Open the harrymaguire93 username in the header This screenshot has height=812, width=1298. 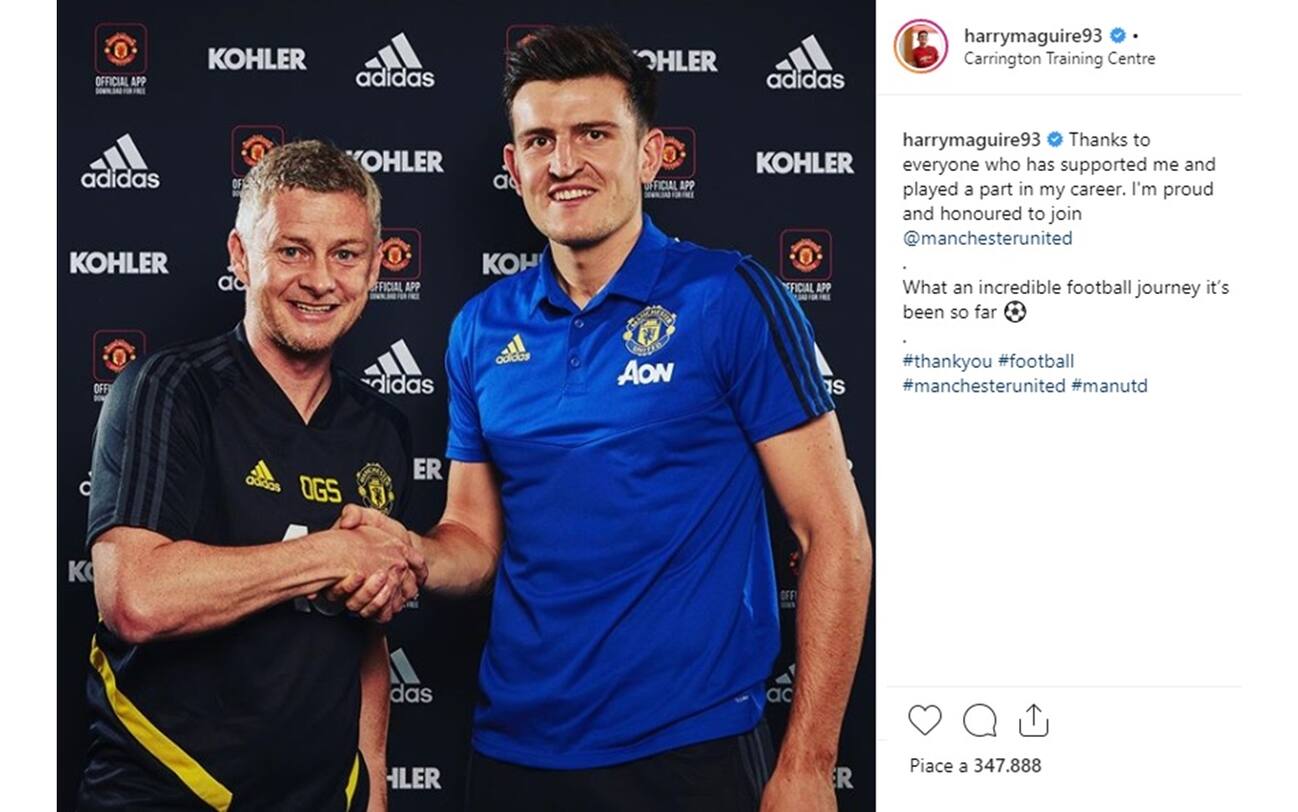pos(1034,36)
